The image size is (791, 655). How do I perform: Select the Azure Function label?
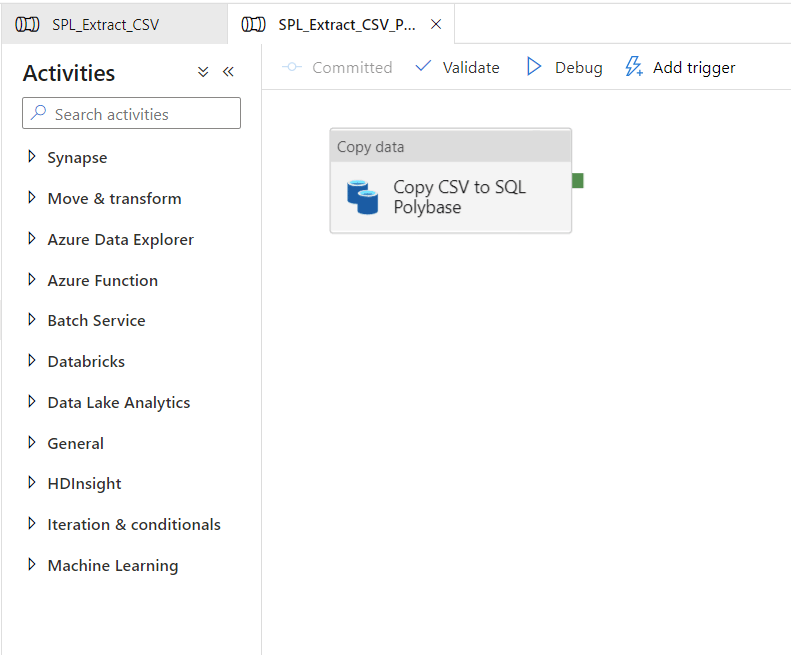[x=103, y=280]
